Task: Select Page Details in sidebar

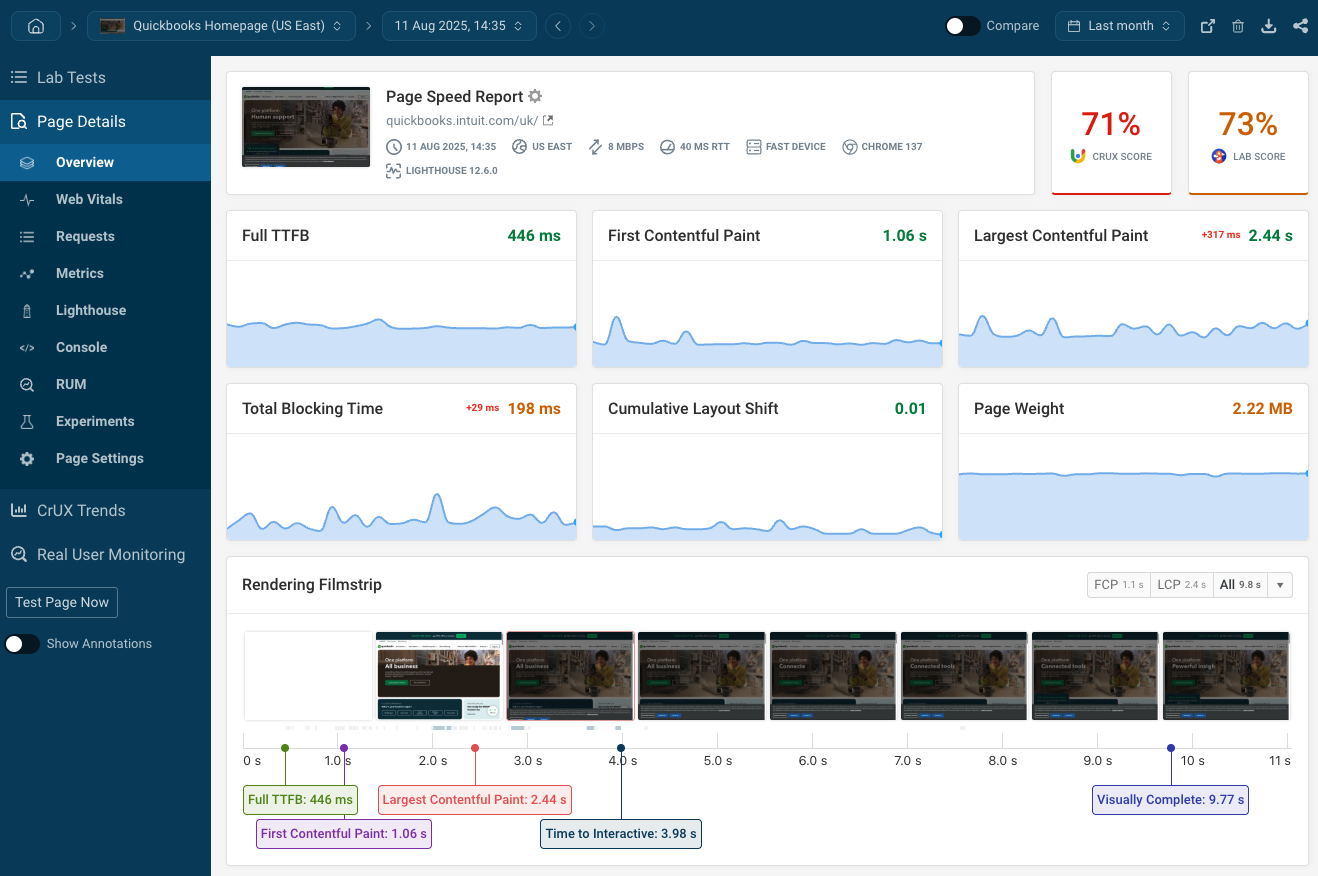Action: click(105, 122)
